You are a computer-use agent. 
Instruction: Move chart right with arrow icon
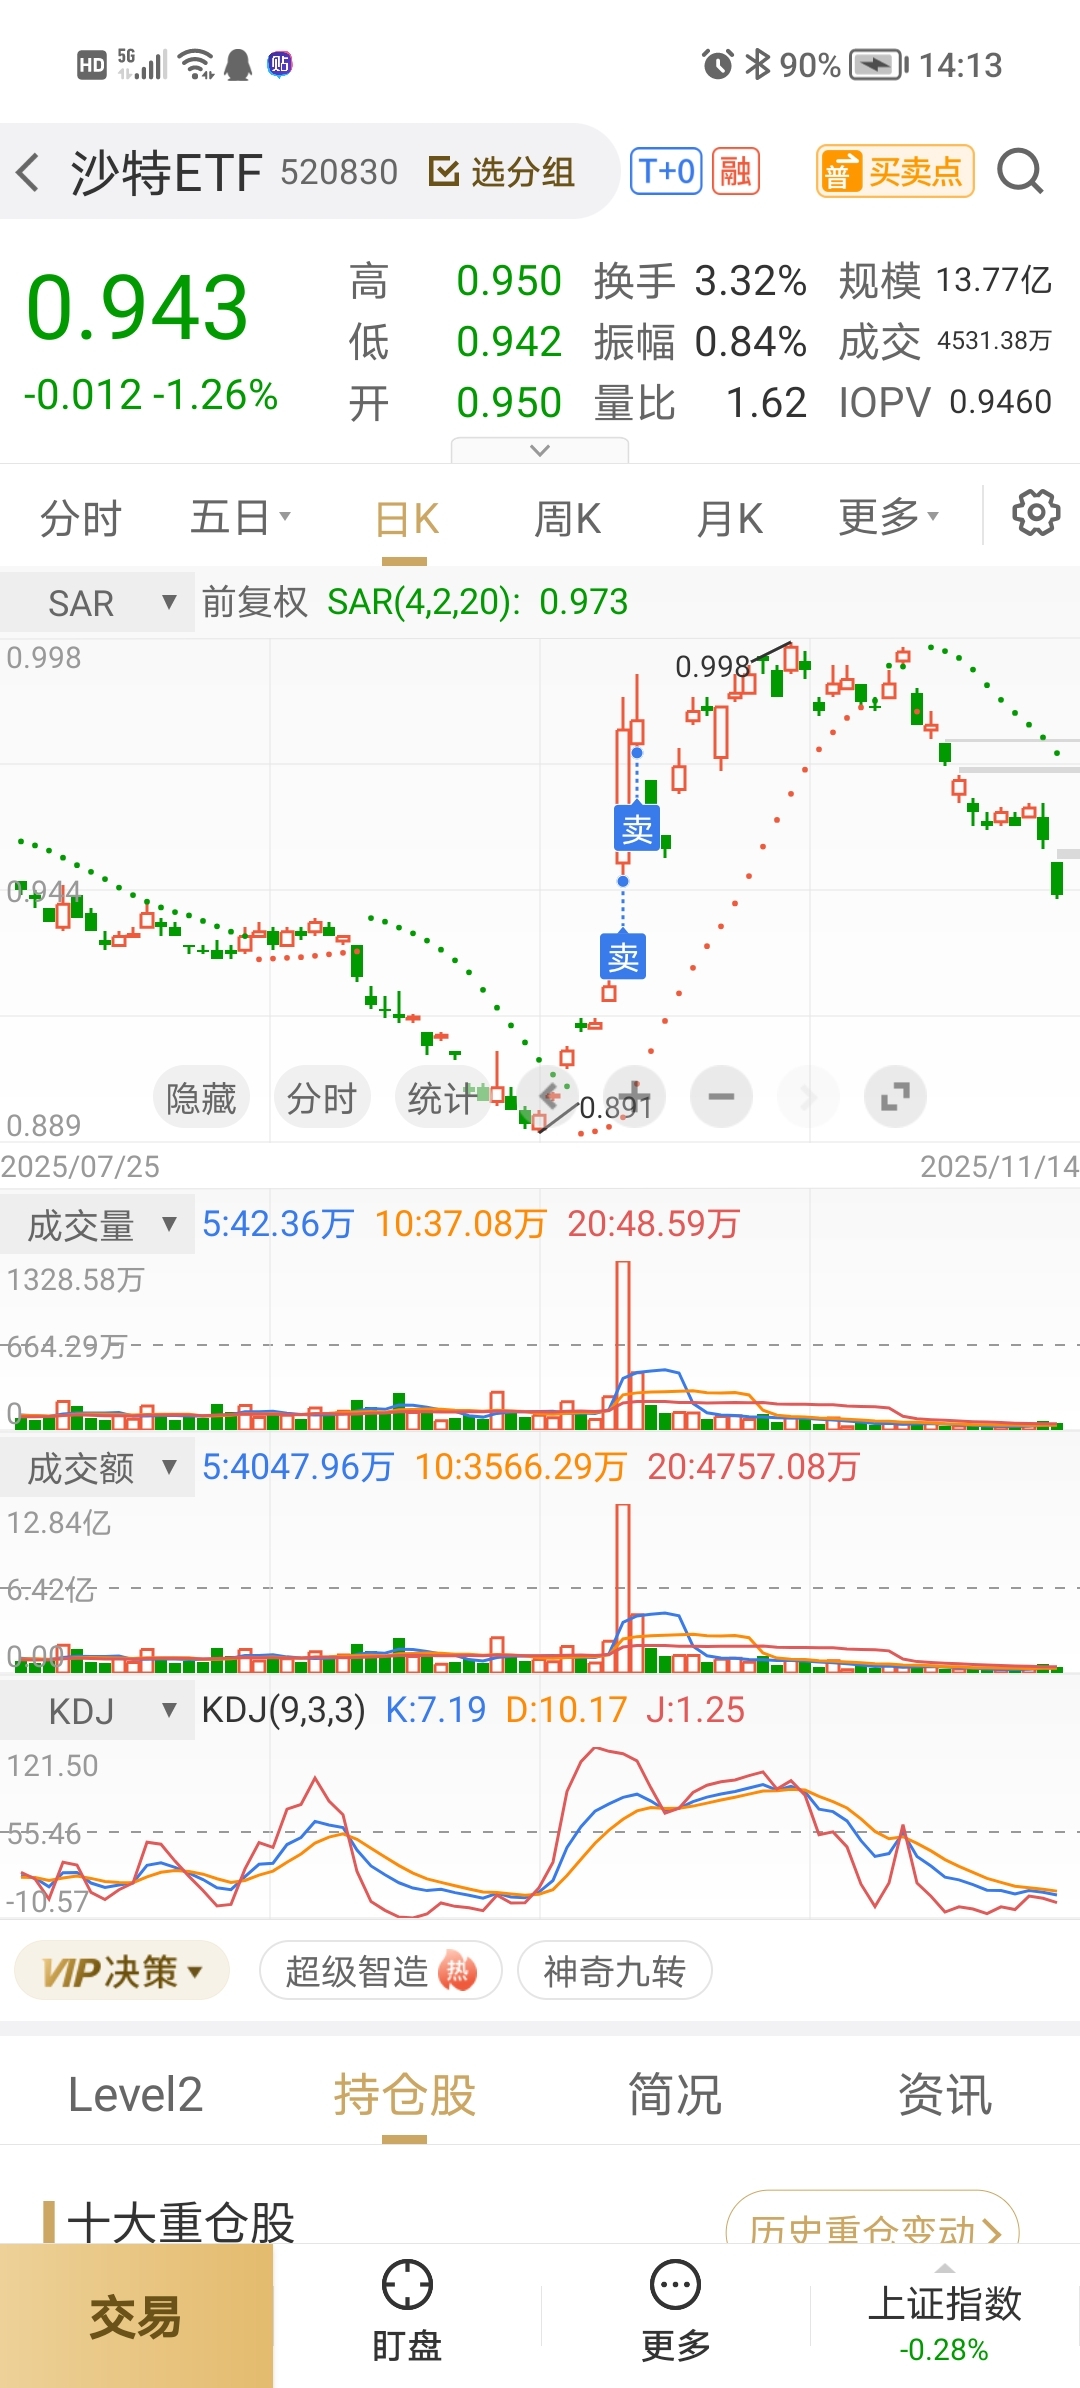808,1097
